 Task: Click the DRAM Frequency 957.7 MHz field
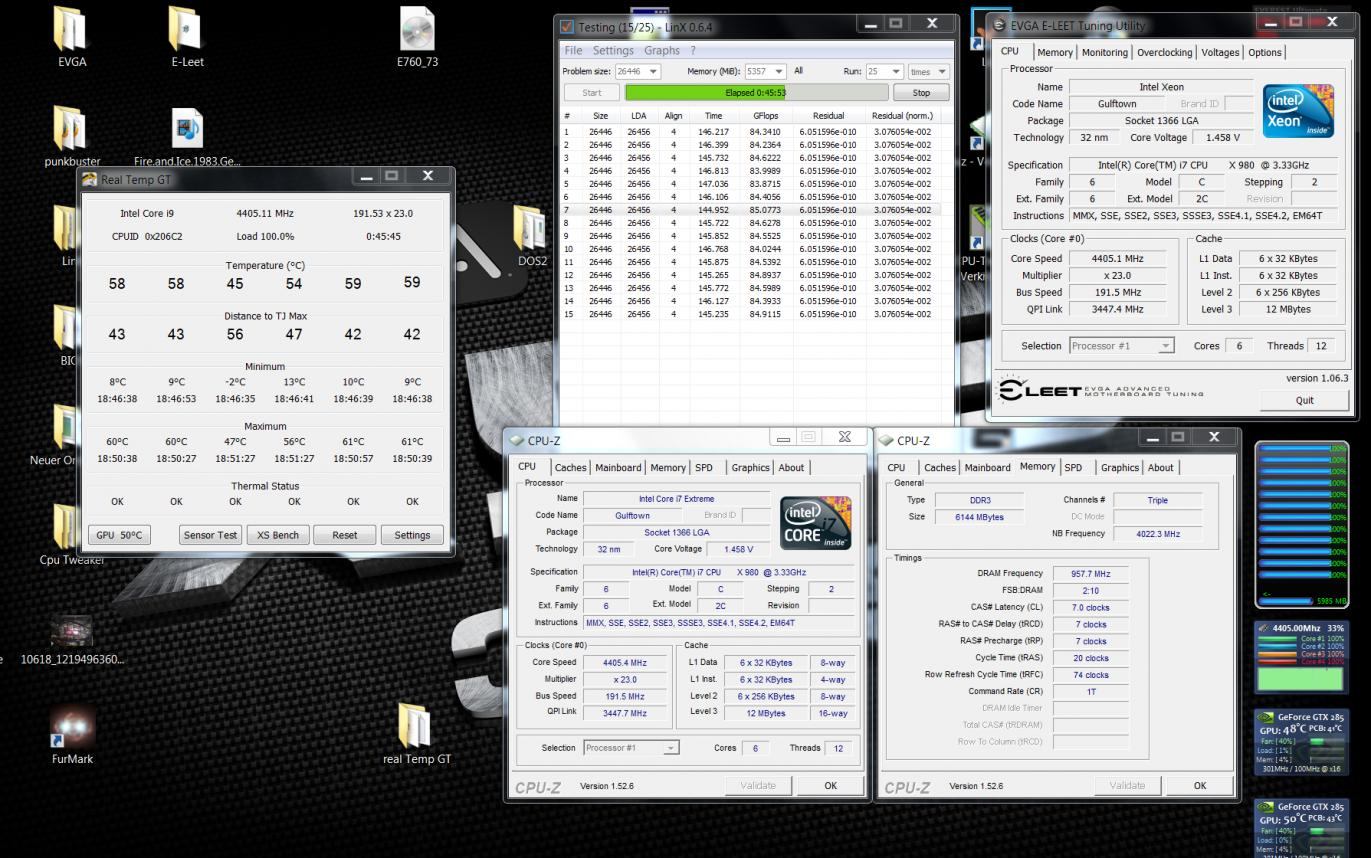1090,573
